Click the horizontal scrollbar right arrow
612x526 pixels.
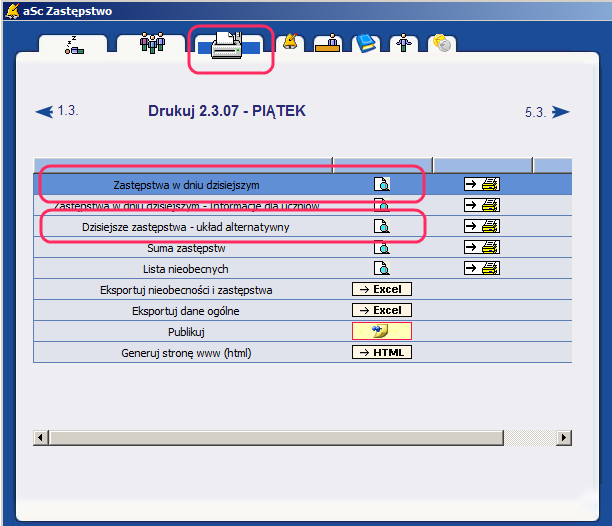point(563,438)
